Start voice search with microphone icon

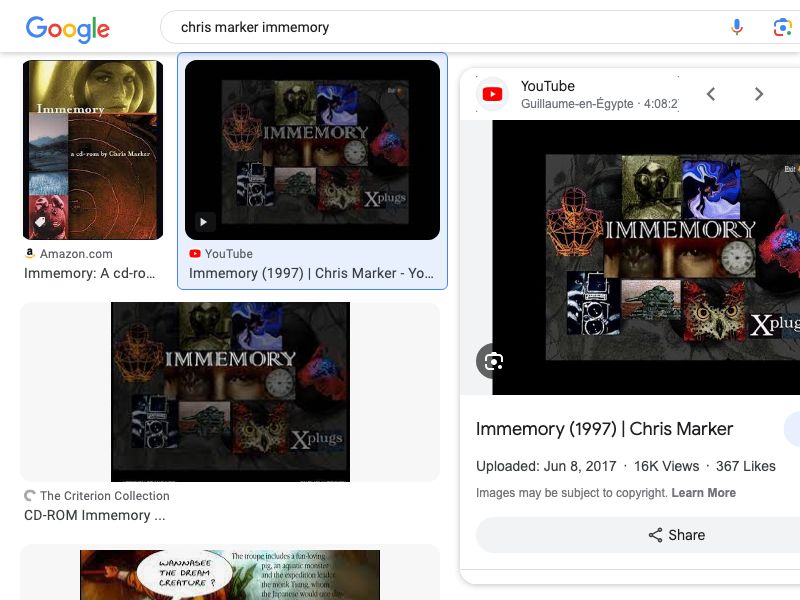[x=736, y=27]
